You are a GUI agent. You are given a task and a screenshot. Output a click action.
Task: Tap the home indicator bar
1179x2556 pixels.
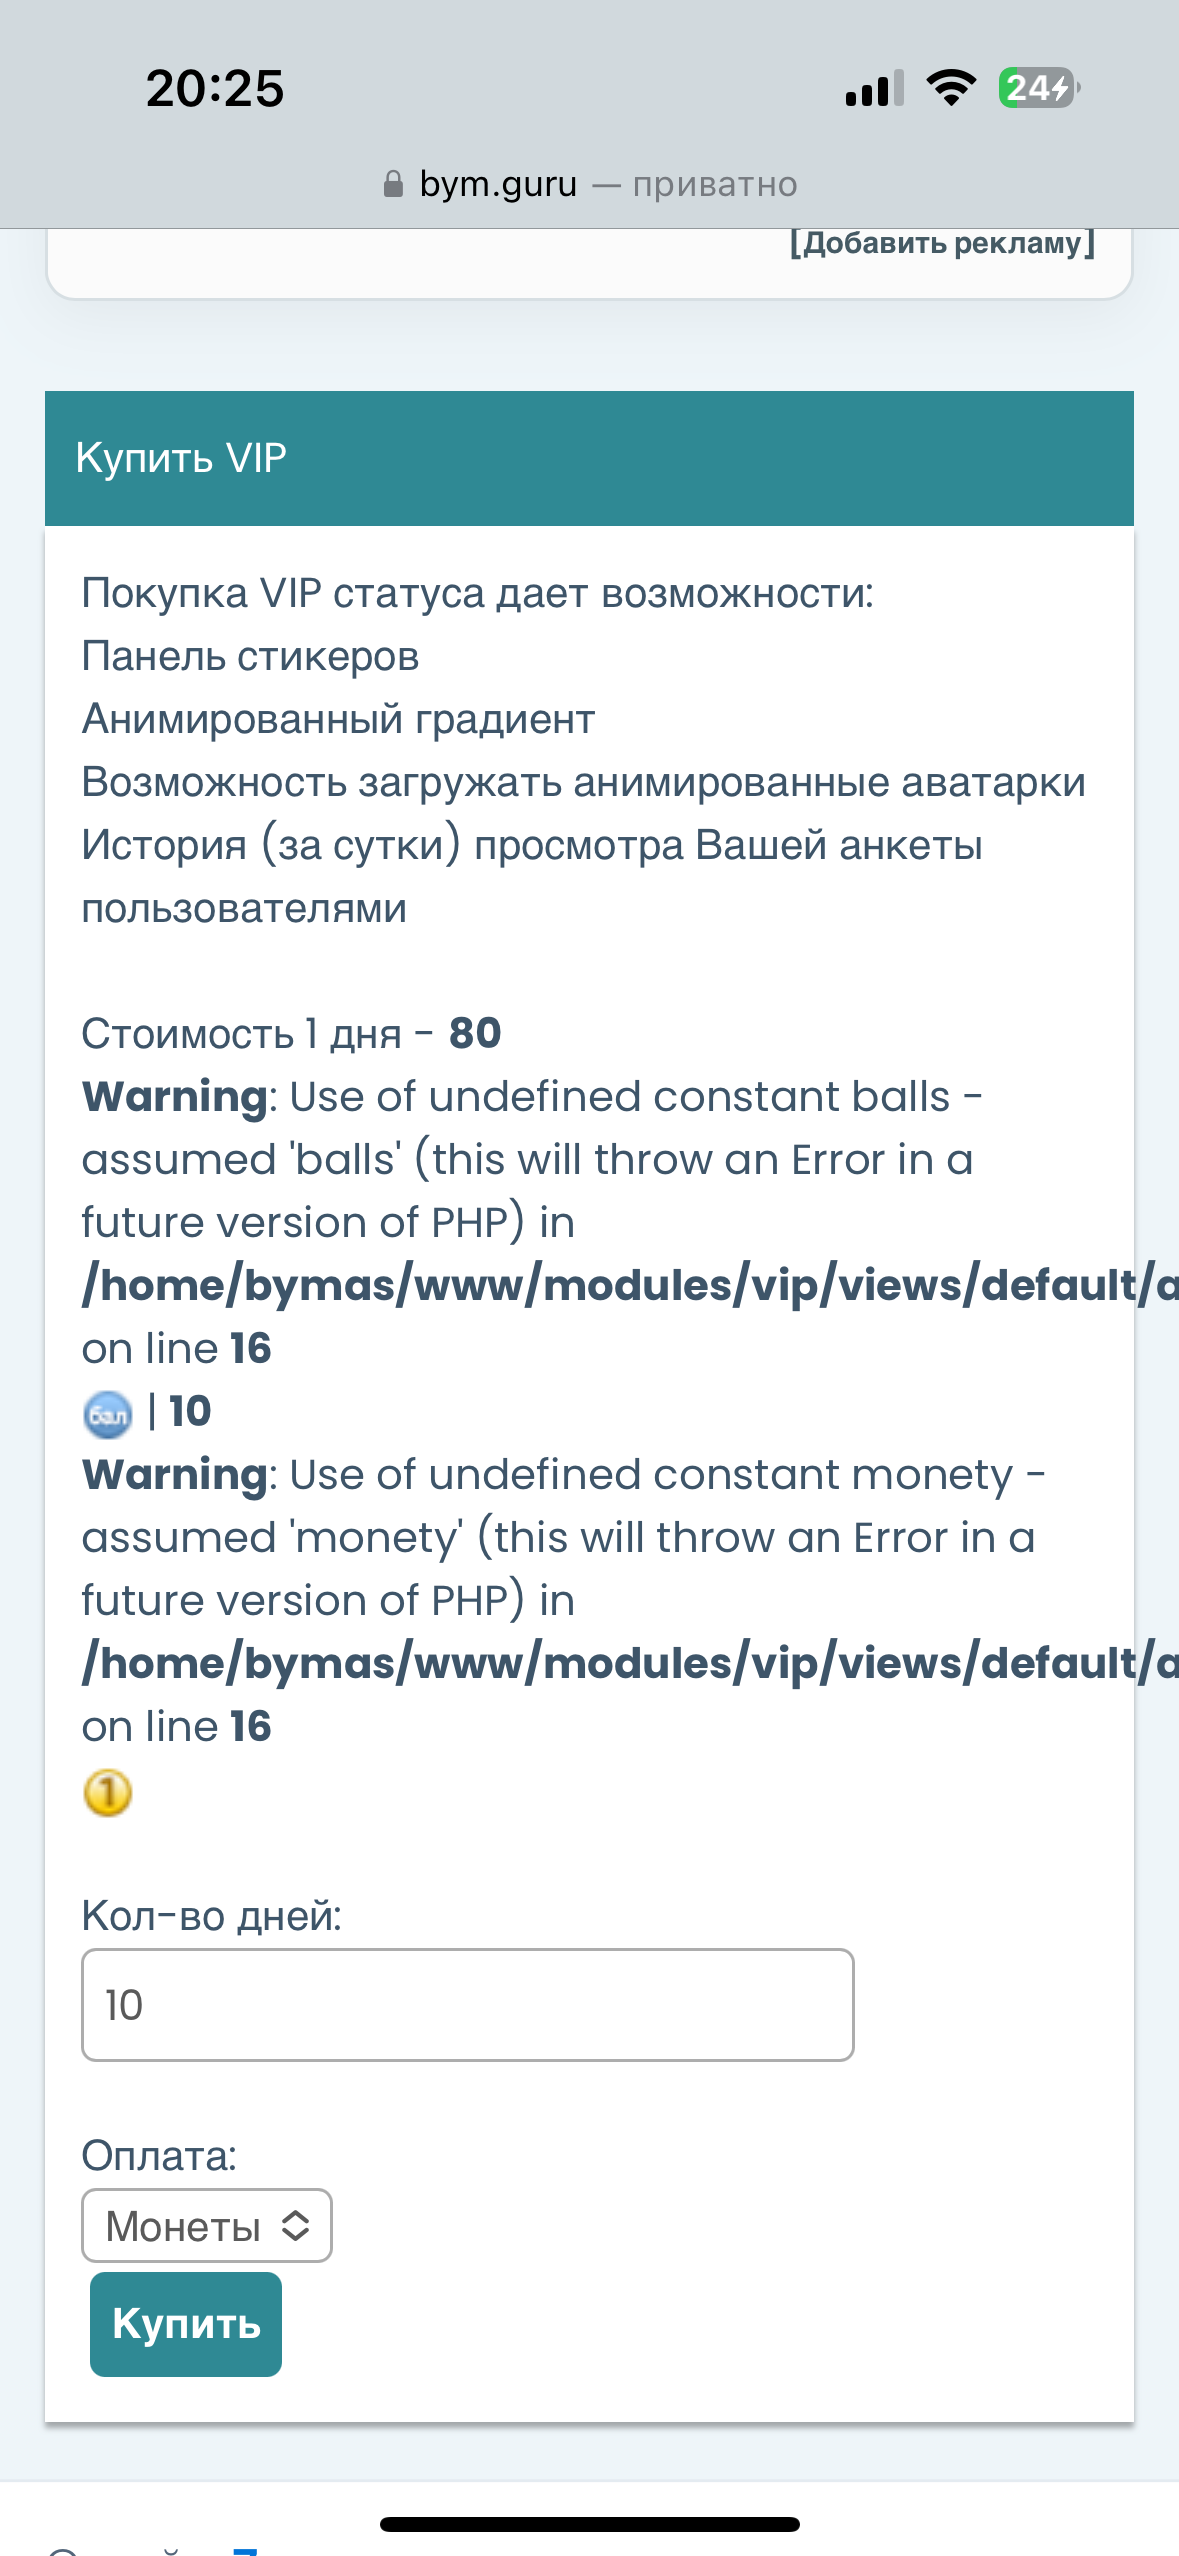[589, 2524]
